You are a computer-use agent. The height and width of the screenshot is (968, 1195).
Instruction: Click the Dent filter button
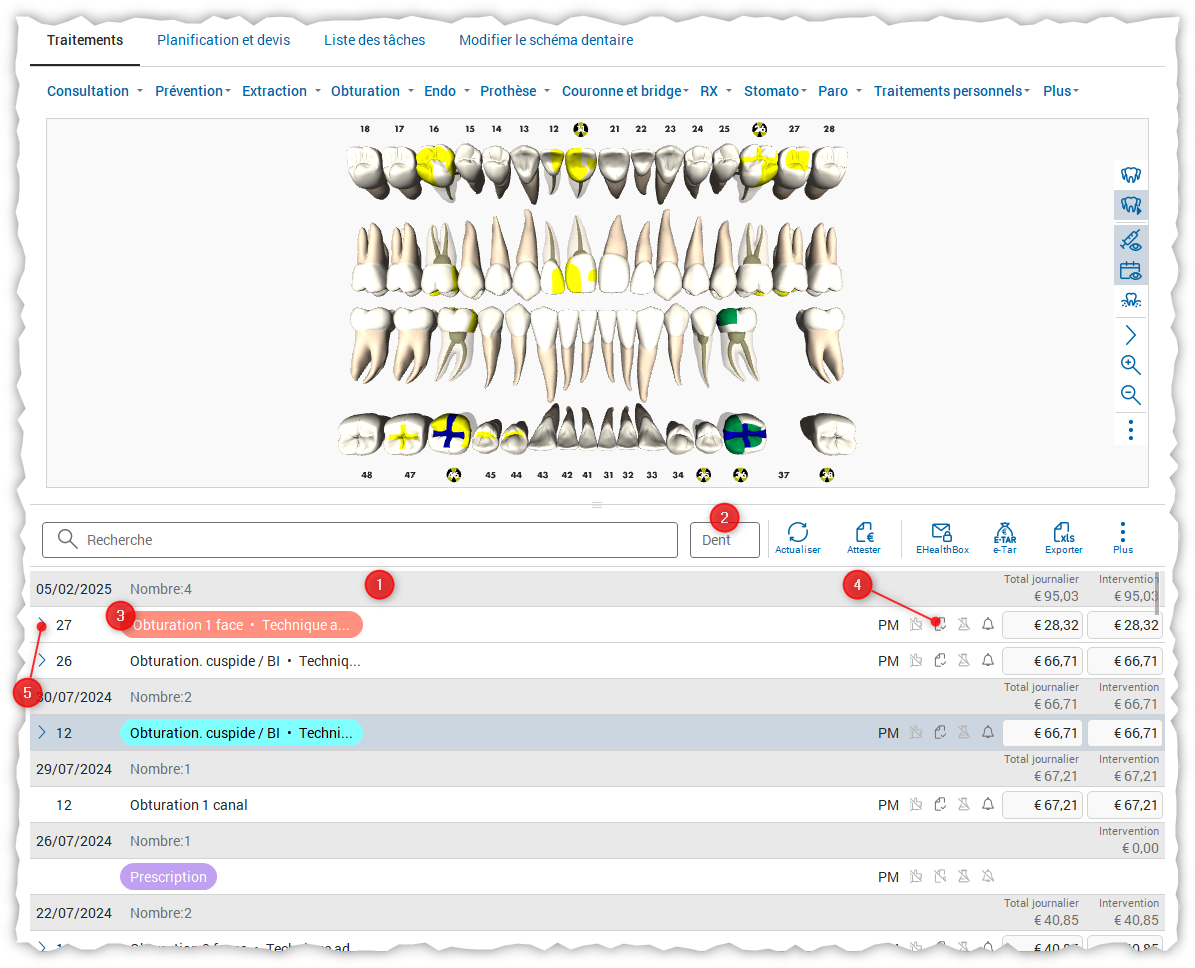[724, 540]
